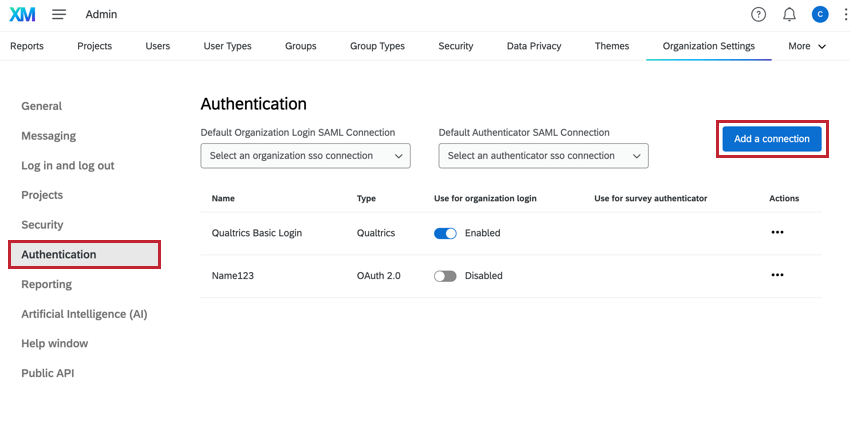Screen dimensions: 850x423
Task: Enable Name123 organization login toggle
Action: pos(445,276)
